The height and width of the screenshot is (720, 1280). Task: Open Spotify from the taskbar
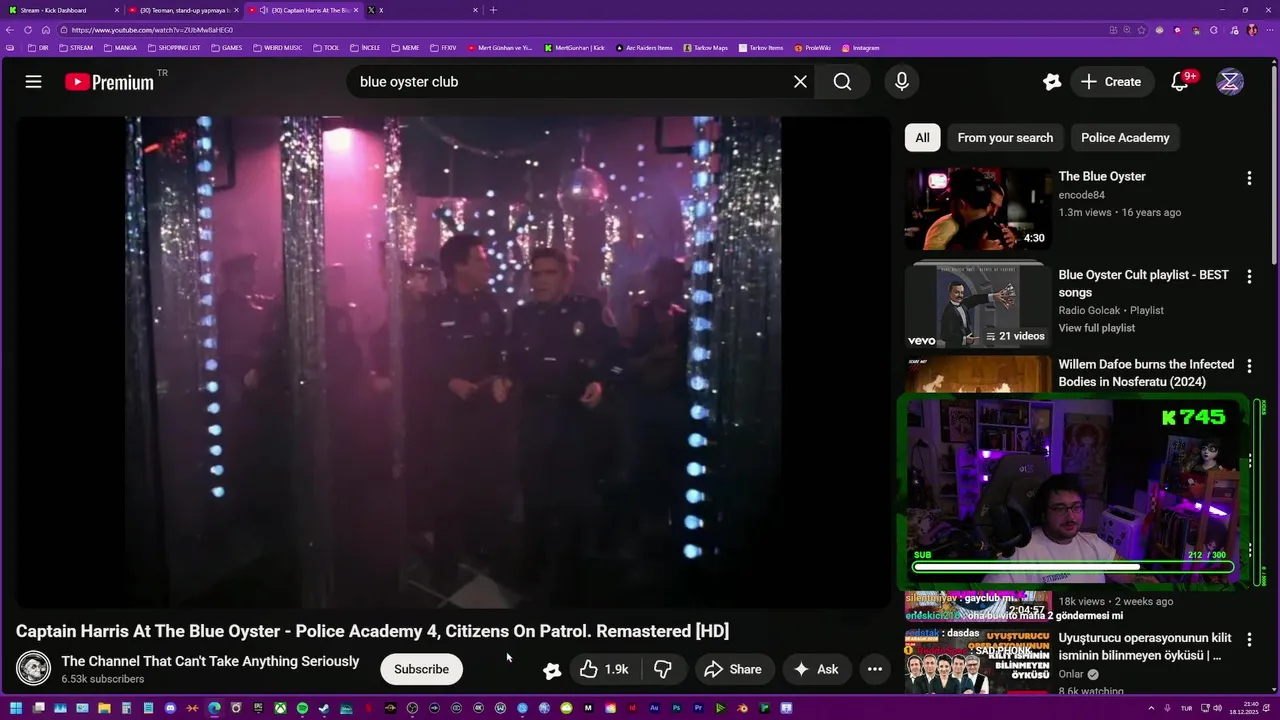(x=302, y=709)
